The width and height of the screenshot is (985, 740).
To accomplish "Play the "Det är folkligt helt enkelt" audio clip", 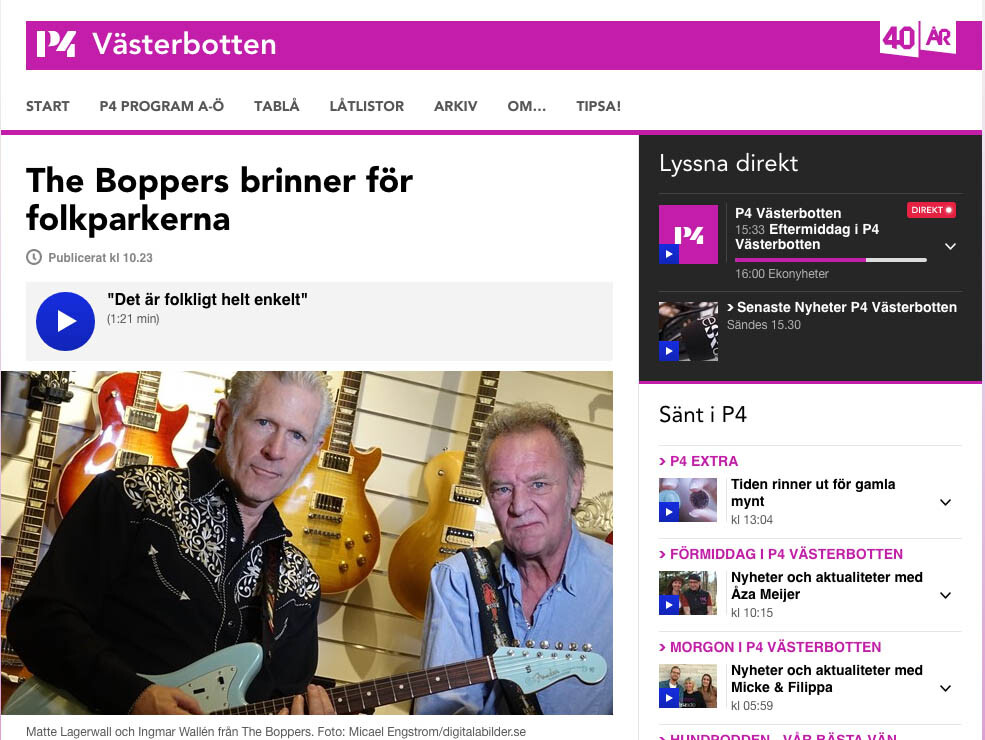I will (65, 321).
